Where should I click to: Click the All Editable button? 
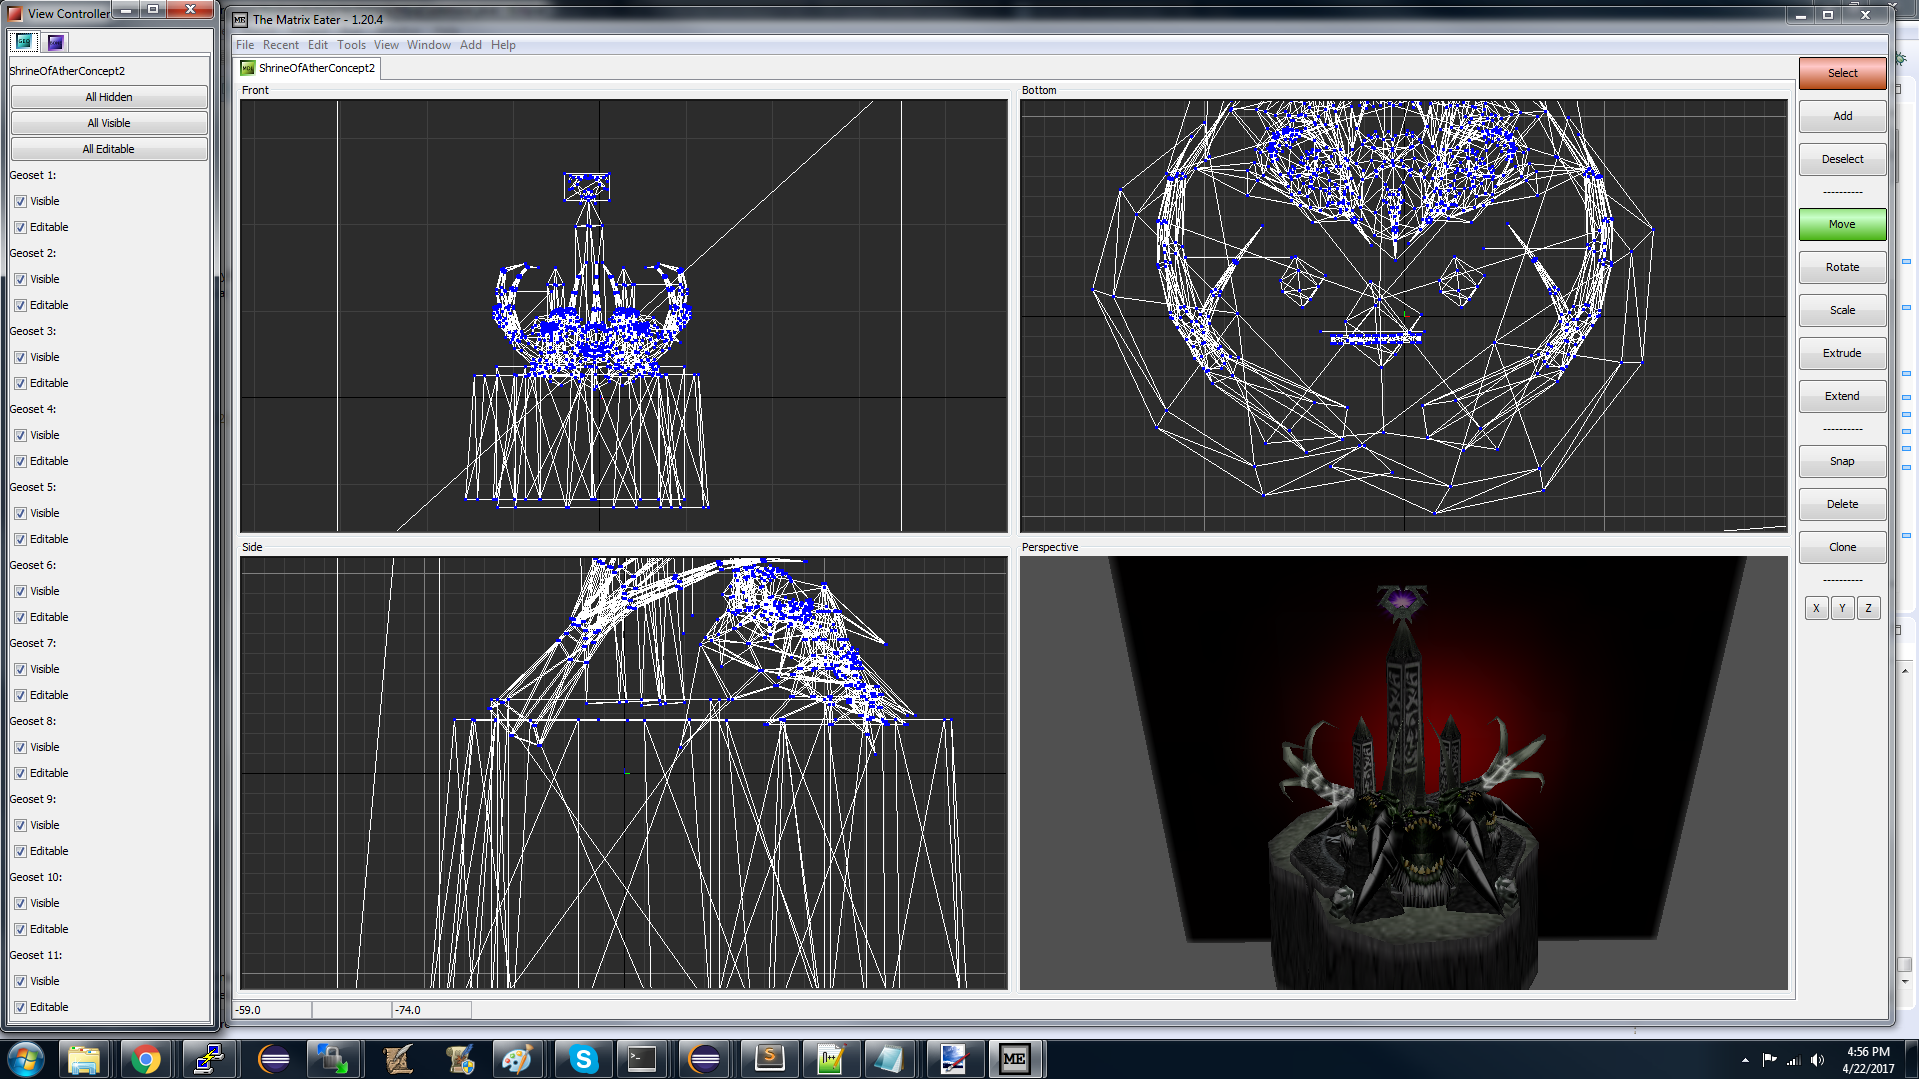[x=109, y=149]
